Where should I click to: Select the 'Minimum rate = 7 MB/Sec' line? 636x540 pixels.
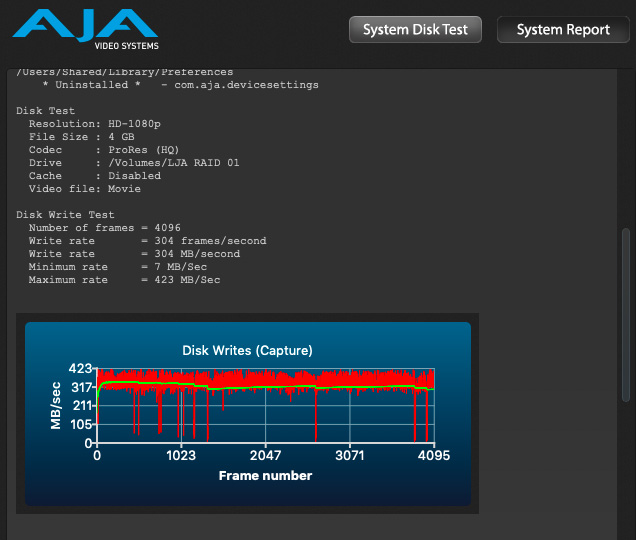click(x=118, y=267)
